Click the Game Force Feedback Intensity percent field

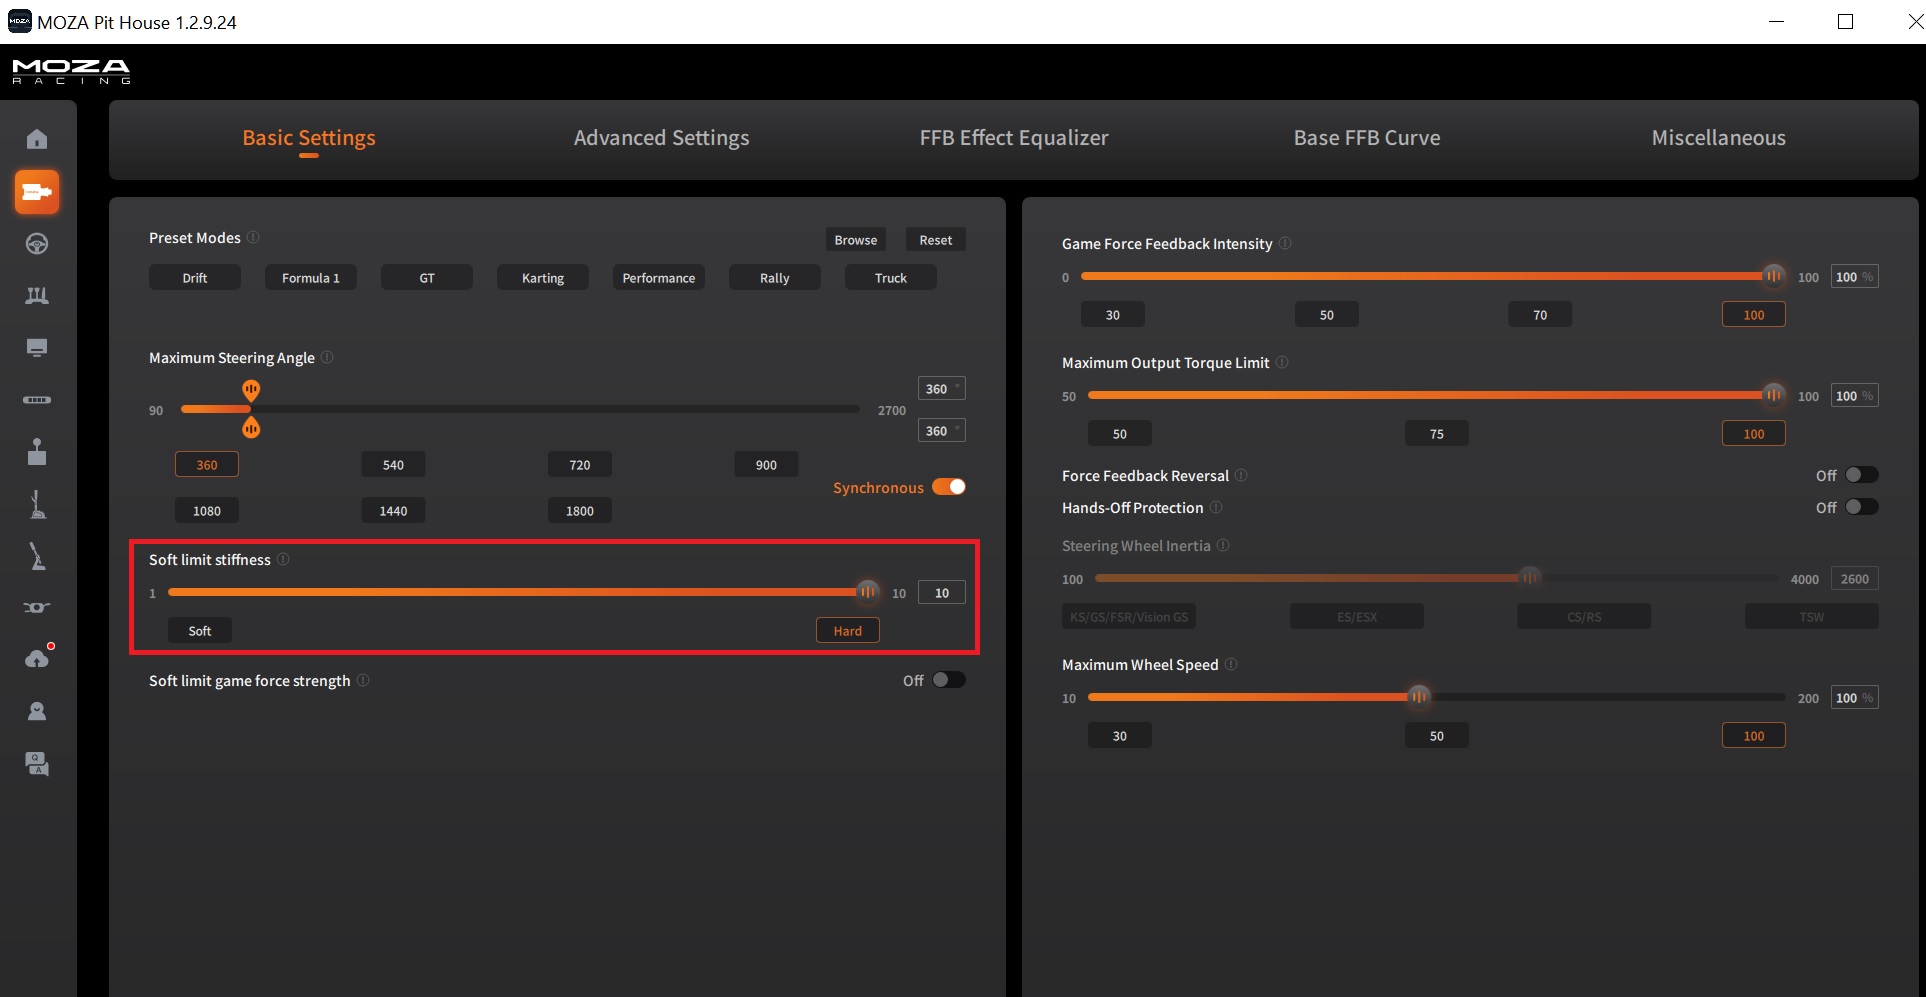tap(1855, 277)
